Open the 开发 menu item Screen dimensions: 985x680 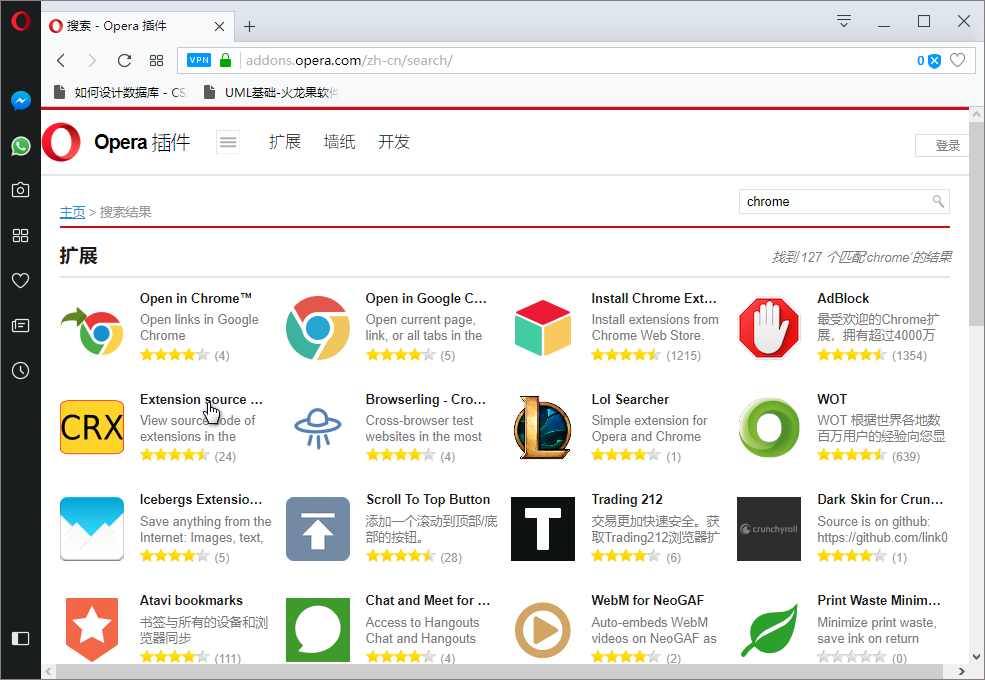click(394, 142)
